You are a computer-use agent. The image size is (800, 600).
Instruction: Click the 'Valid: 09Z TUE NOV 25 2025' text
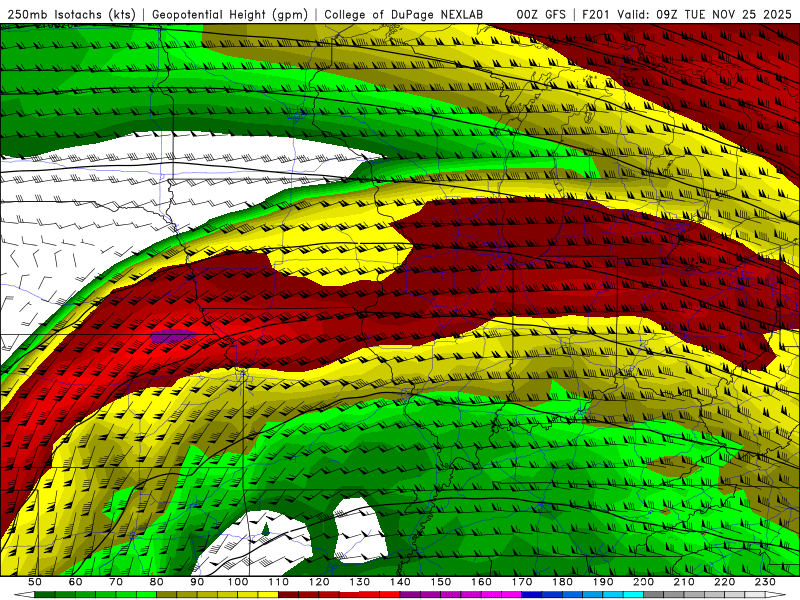pos(704,15)
